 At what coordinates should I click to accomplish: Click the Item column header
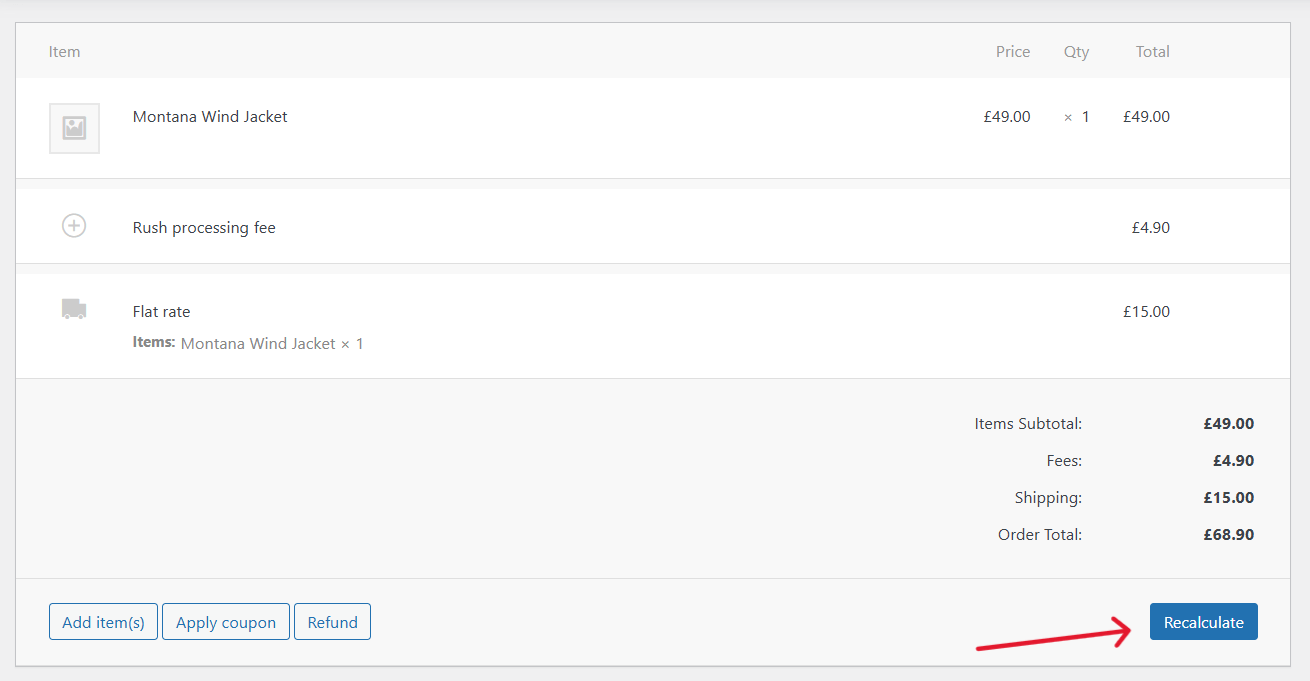coord(64,51)
